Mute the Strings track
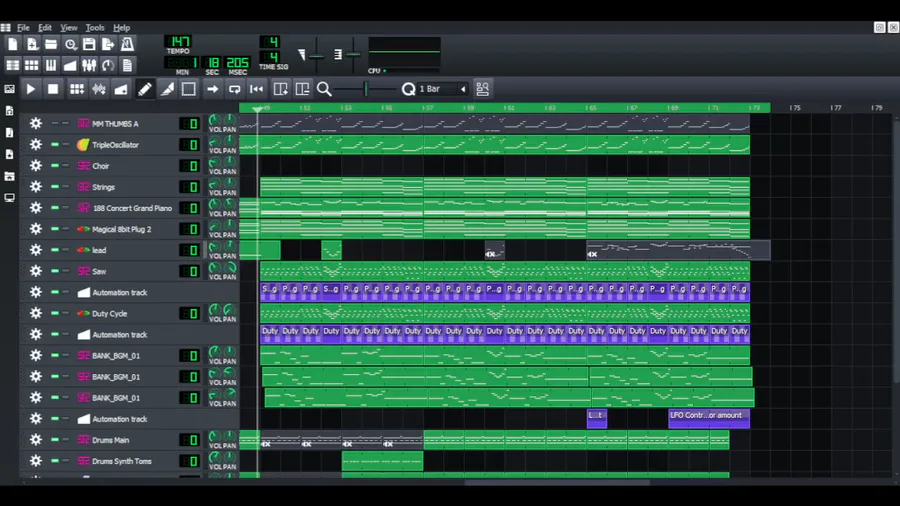900x506 pixels. [55, 186]
